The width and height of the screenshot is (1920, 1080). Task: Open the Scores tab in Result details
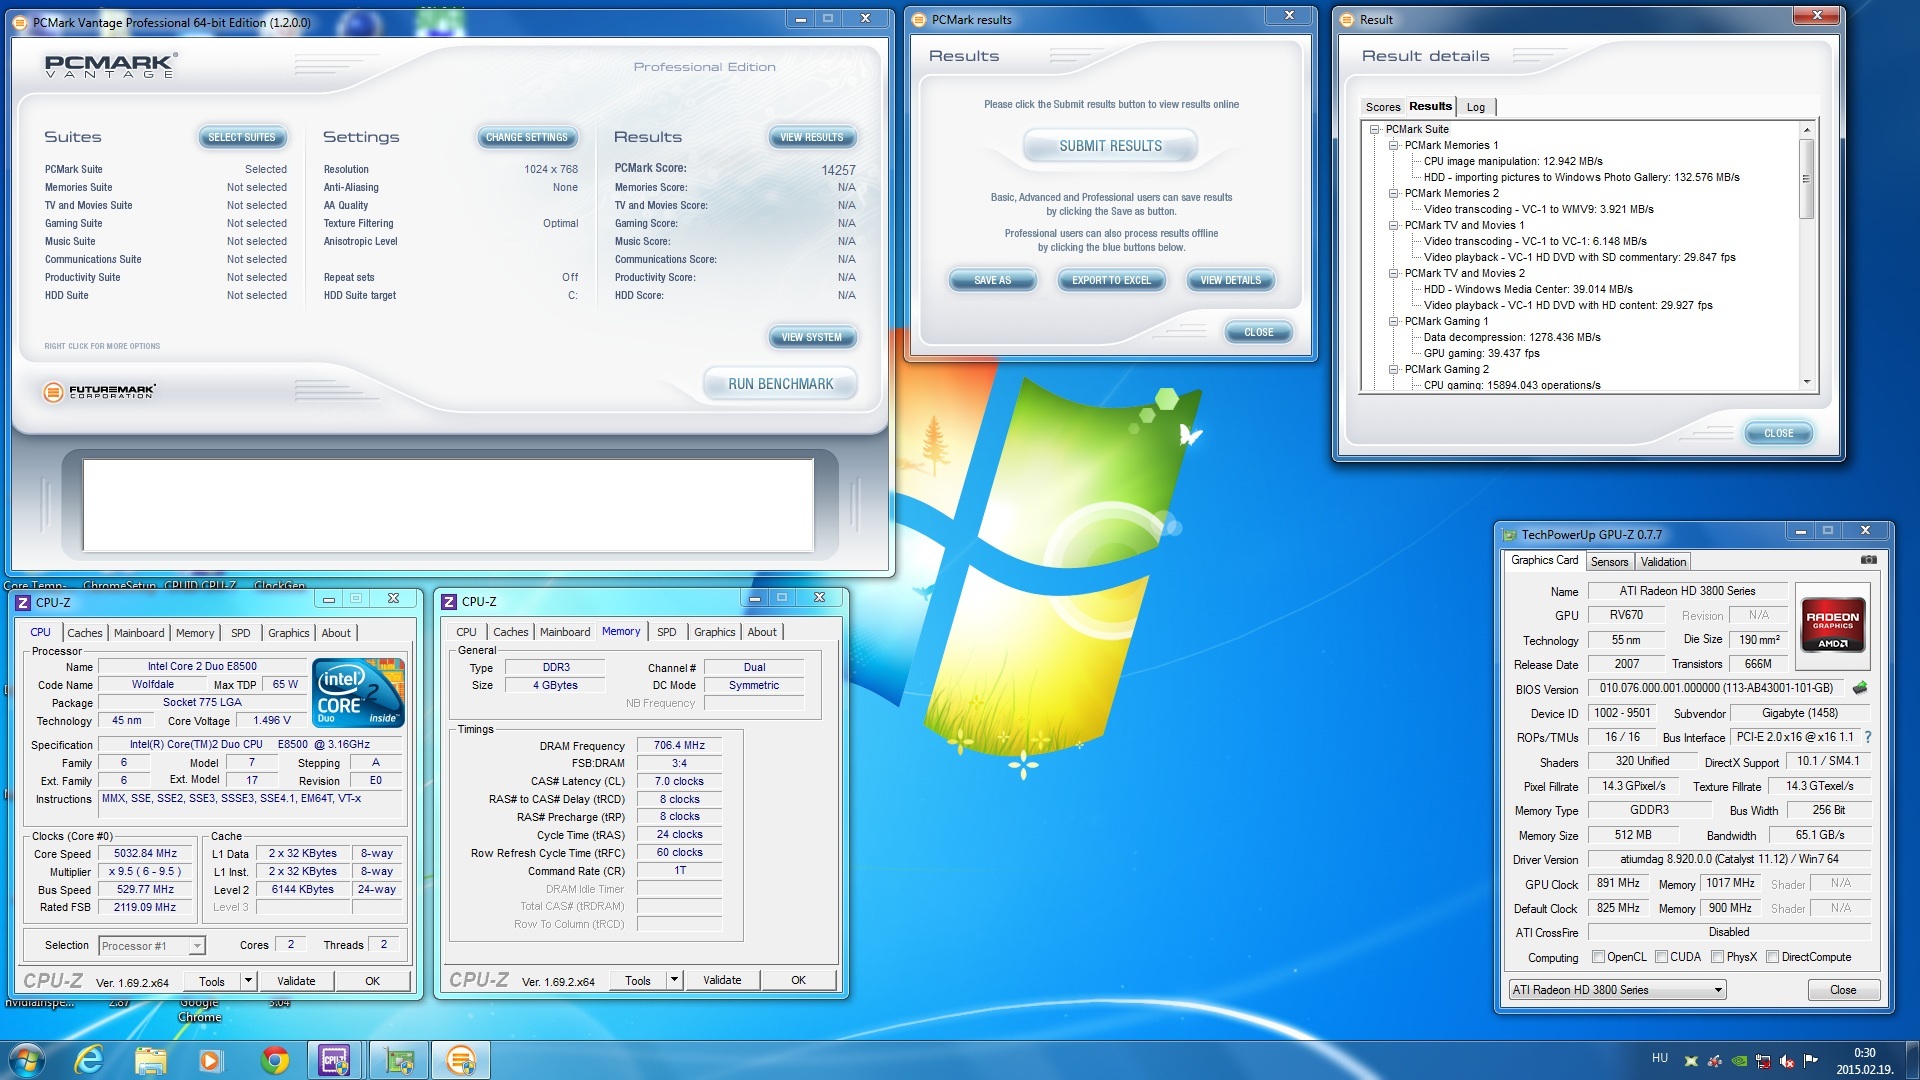click(x=1383, y=107)
